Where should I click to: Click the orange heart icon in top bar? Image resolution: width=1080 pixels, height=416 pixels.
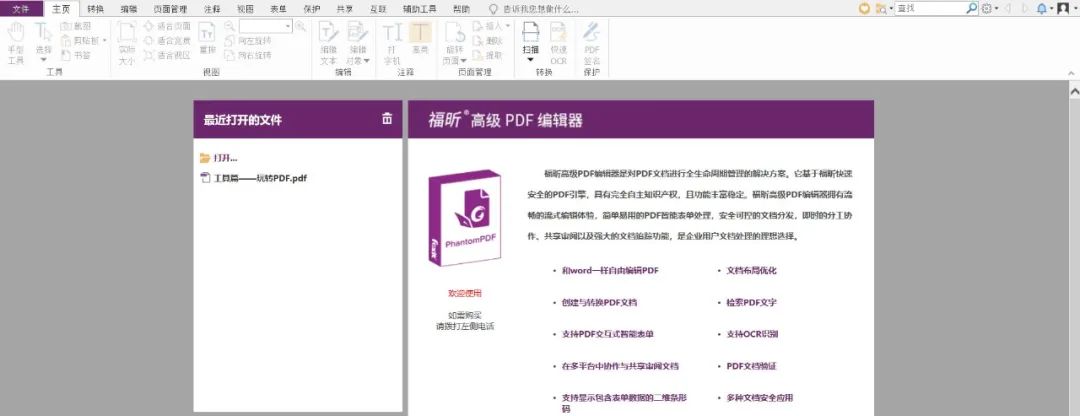pyautogui.click(x=865, y=8)
